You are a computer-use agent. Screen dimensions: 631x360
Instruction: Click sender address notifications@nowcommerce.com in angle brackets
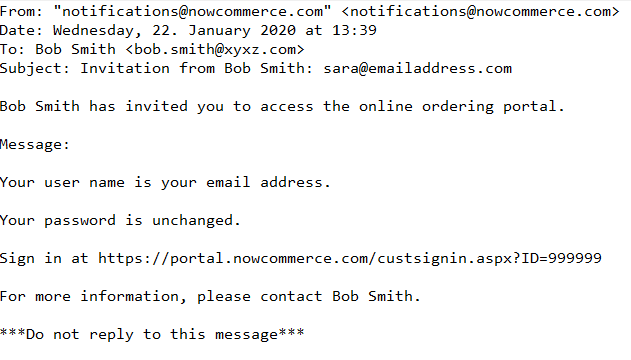click(x=480, y=12)
